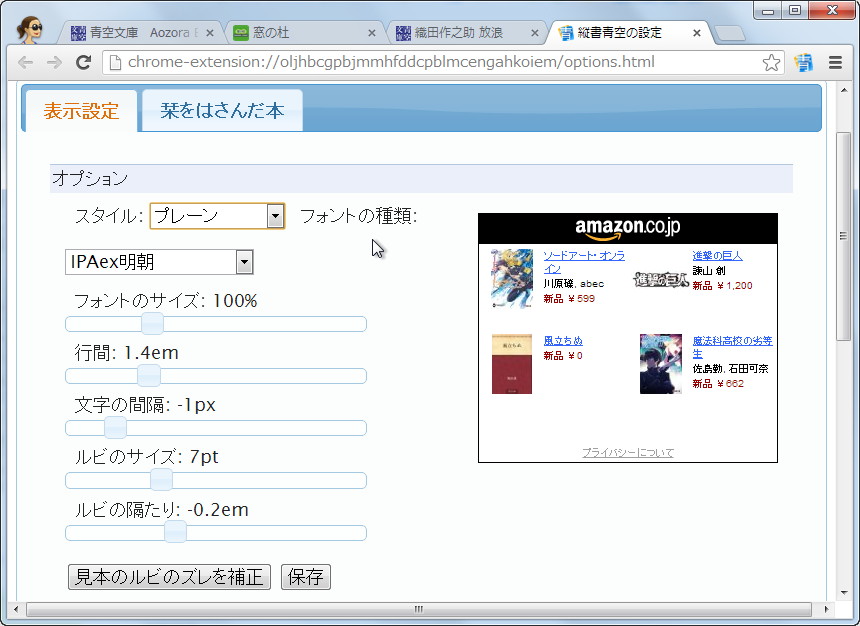This screenshot has height=626, width=860.
Task: Open the Chrome hamburger menu
Action: (835, 63)
